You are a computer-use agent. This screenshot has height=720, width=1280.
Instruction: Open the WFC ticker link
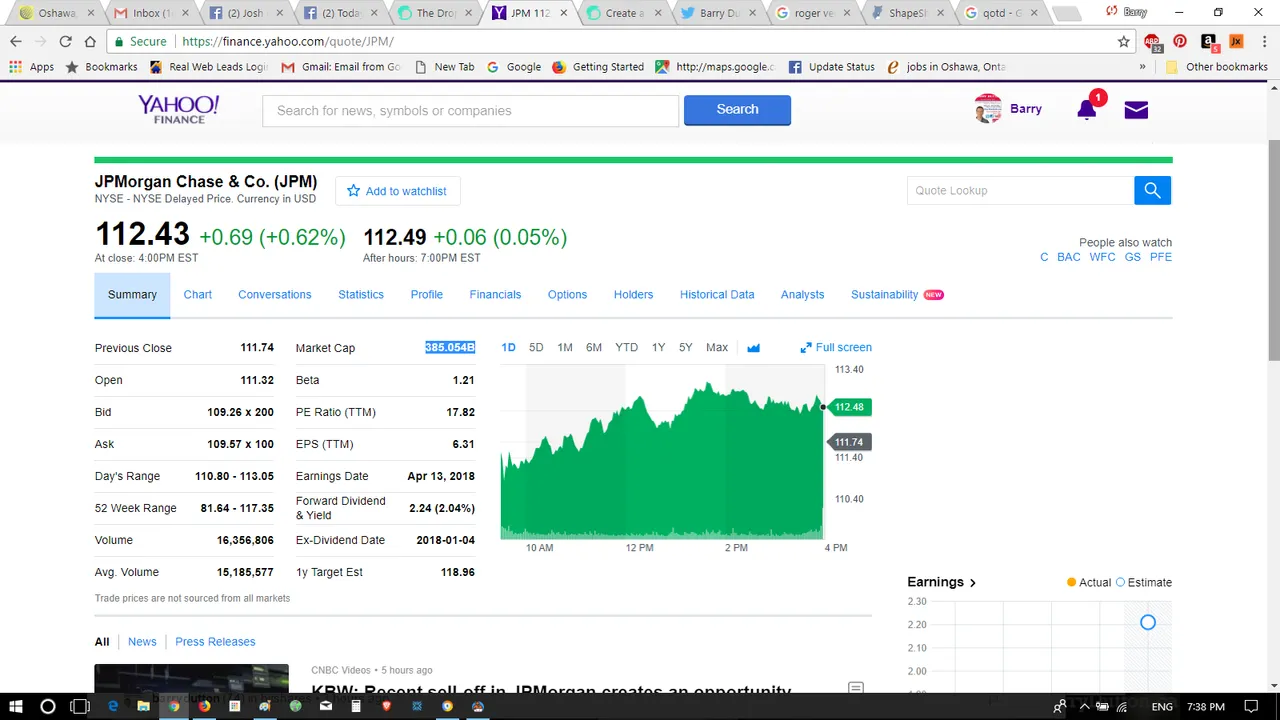[1102, 257]
